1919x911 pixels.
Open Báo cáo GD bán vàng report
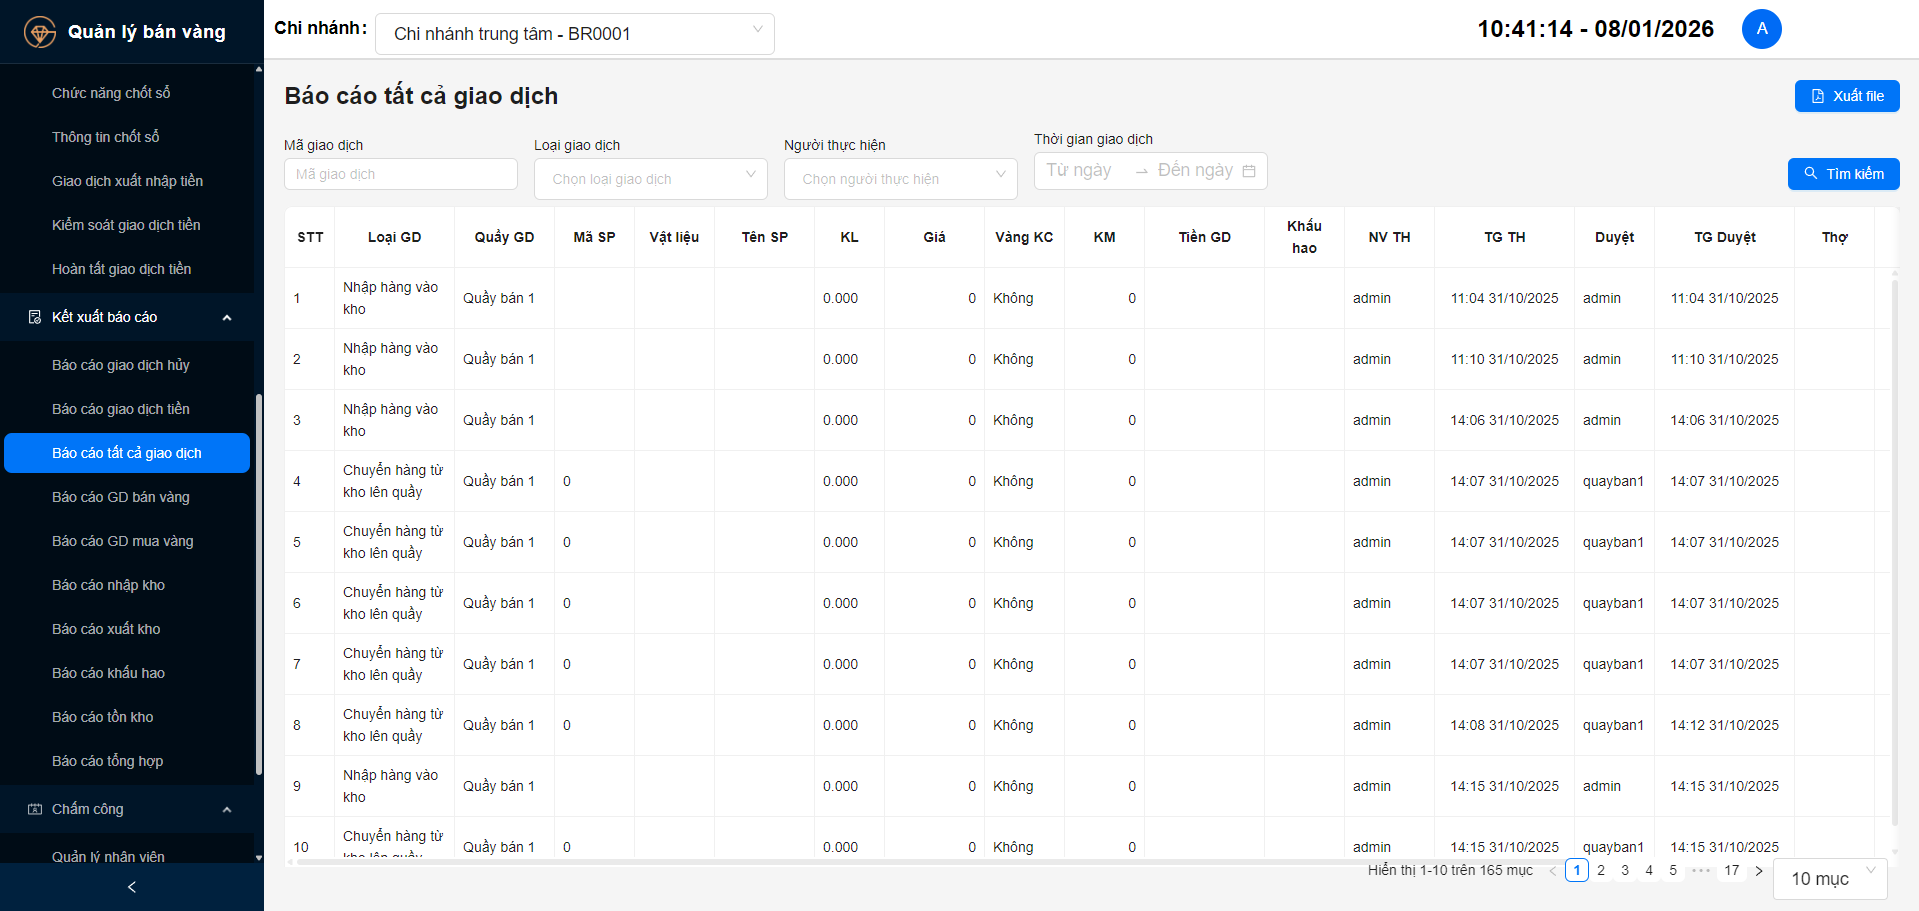[x=121, y=497]
